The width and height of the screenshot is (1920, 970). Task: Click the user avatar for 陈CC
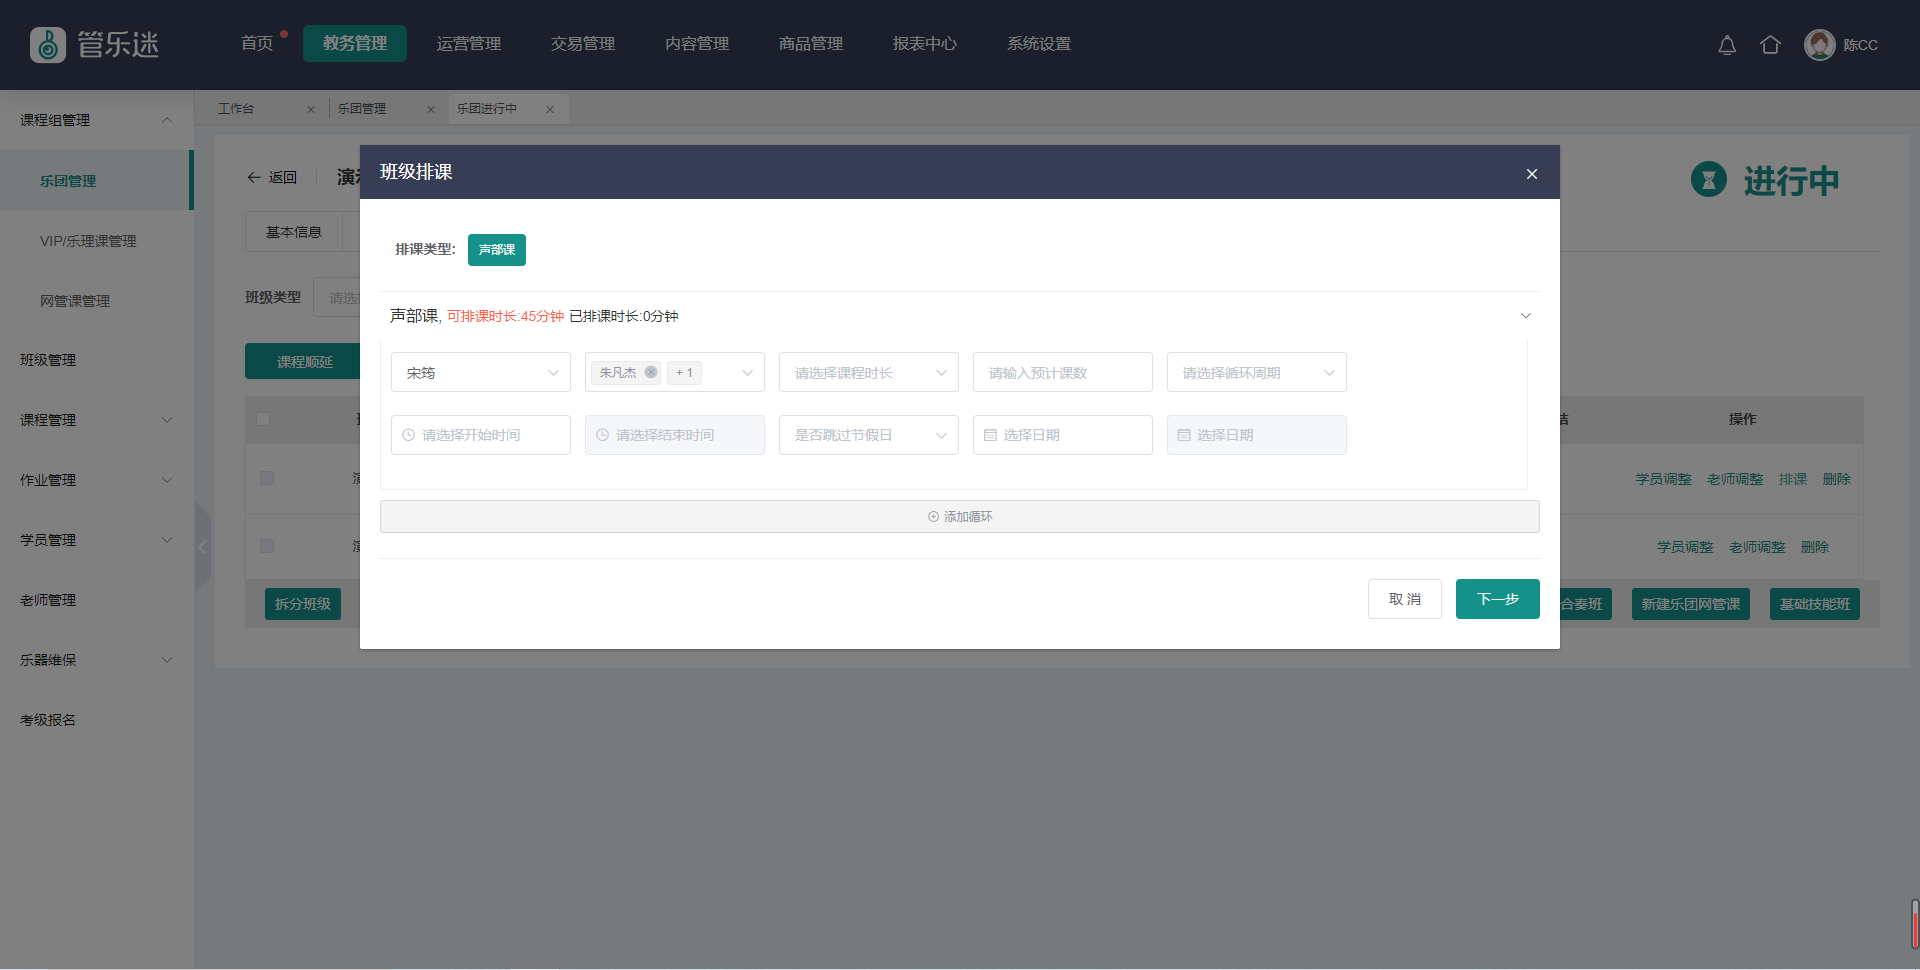pyautogui.click(x=1819, y=45)
